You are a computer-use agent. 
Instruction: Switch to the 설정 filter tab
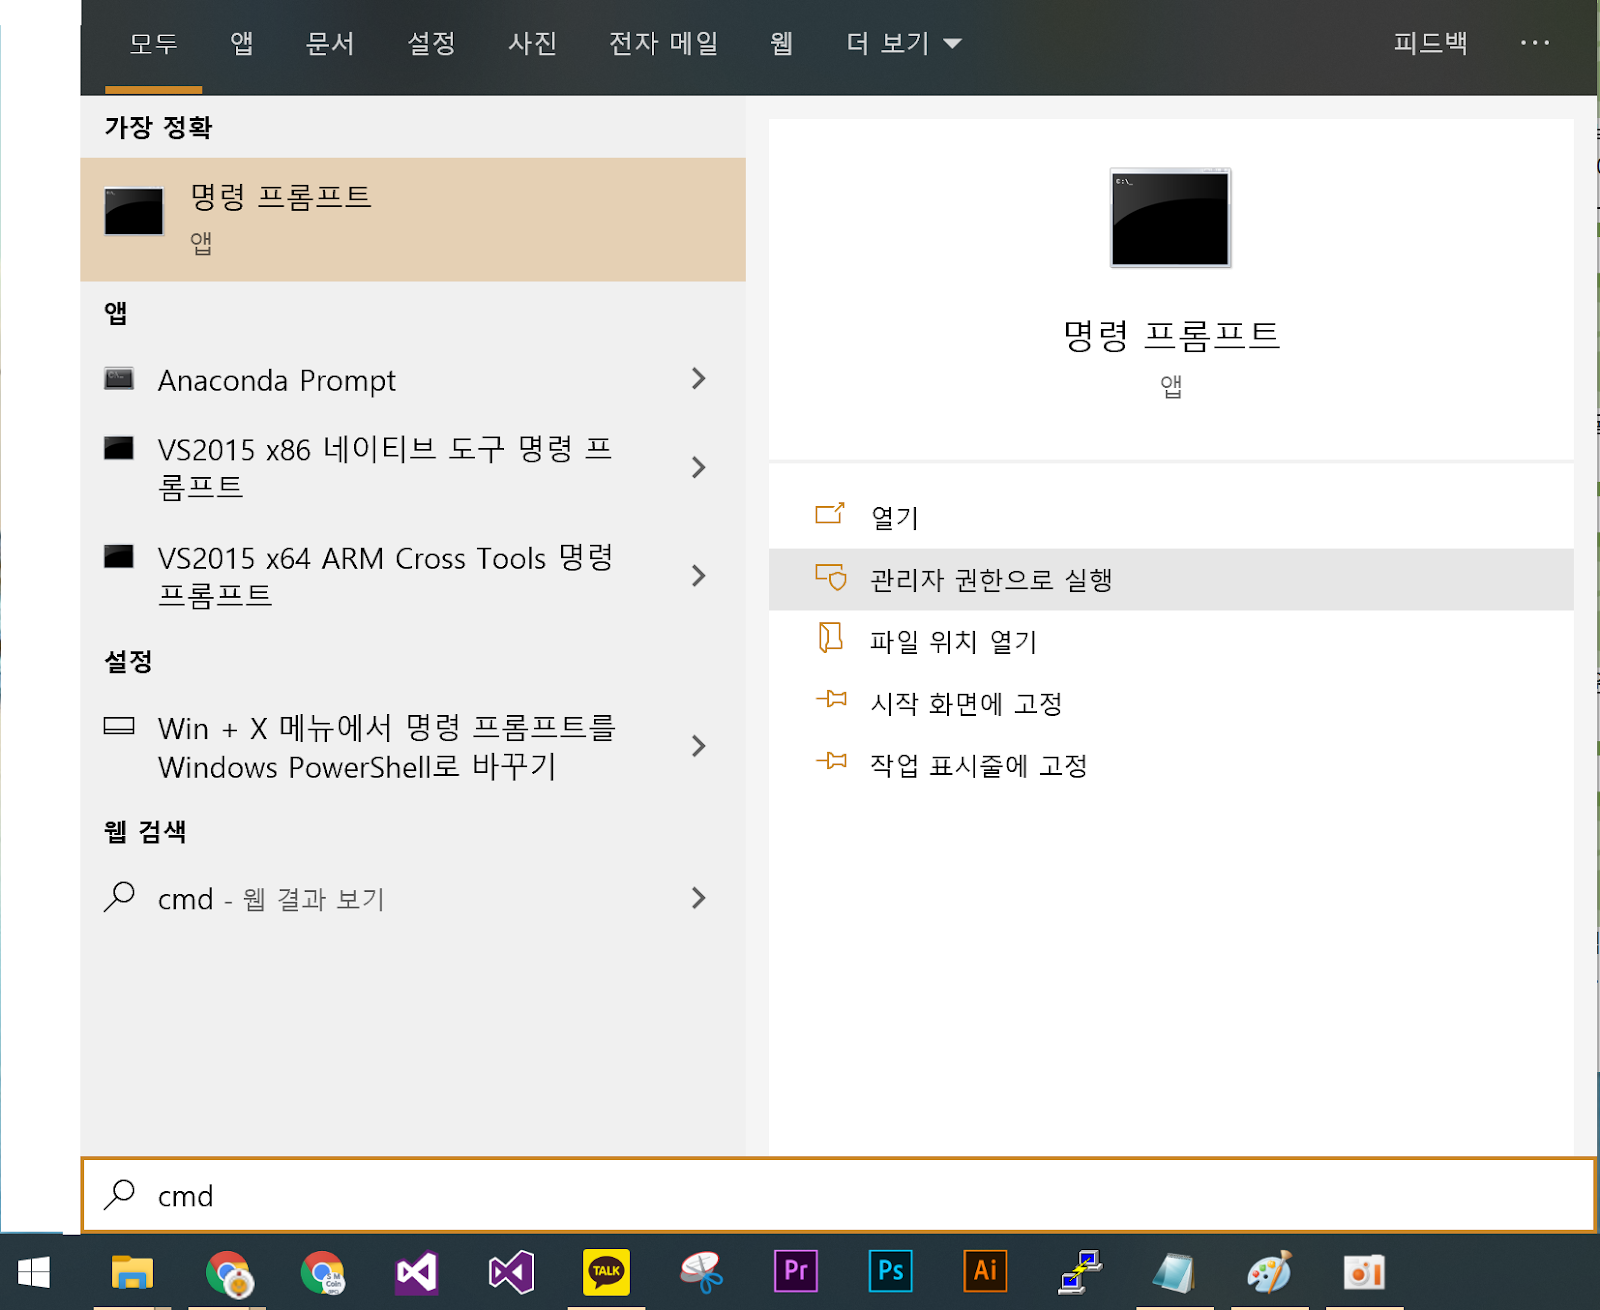pyautogui.click(x=431, y=43)
